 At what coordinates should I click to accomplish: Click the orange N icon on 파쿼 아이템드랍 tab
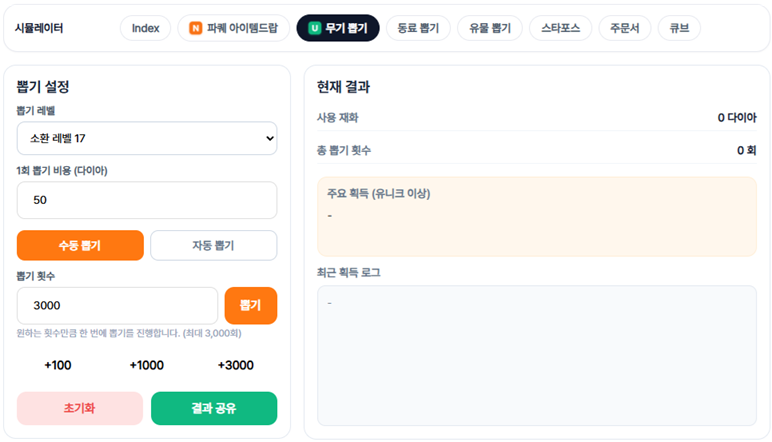pos(196,28)
